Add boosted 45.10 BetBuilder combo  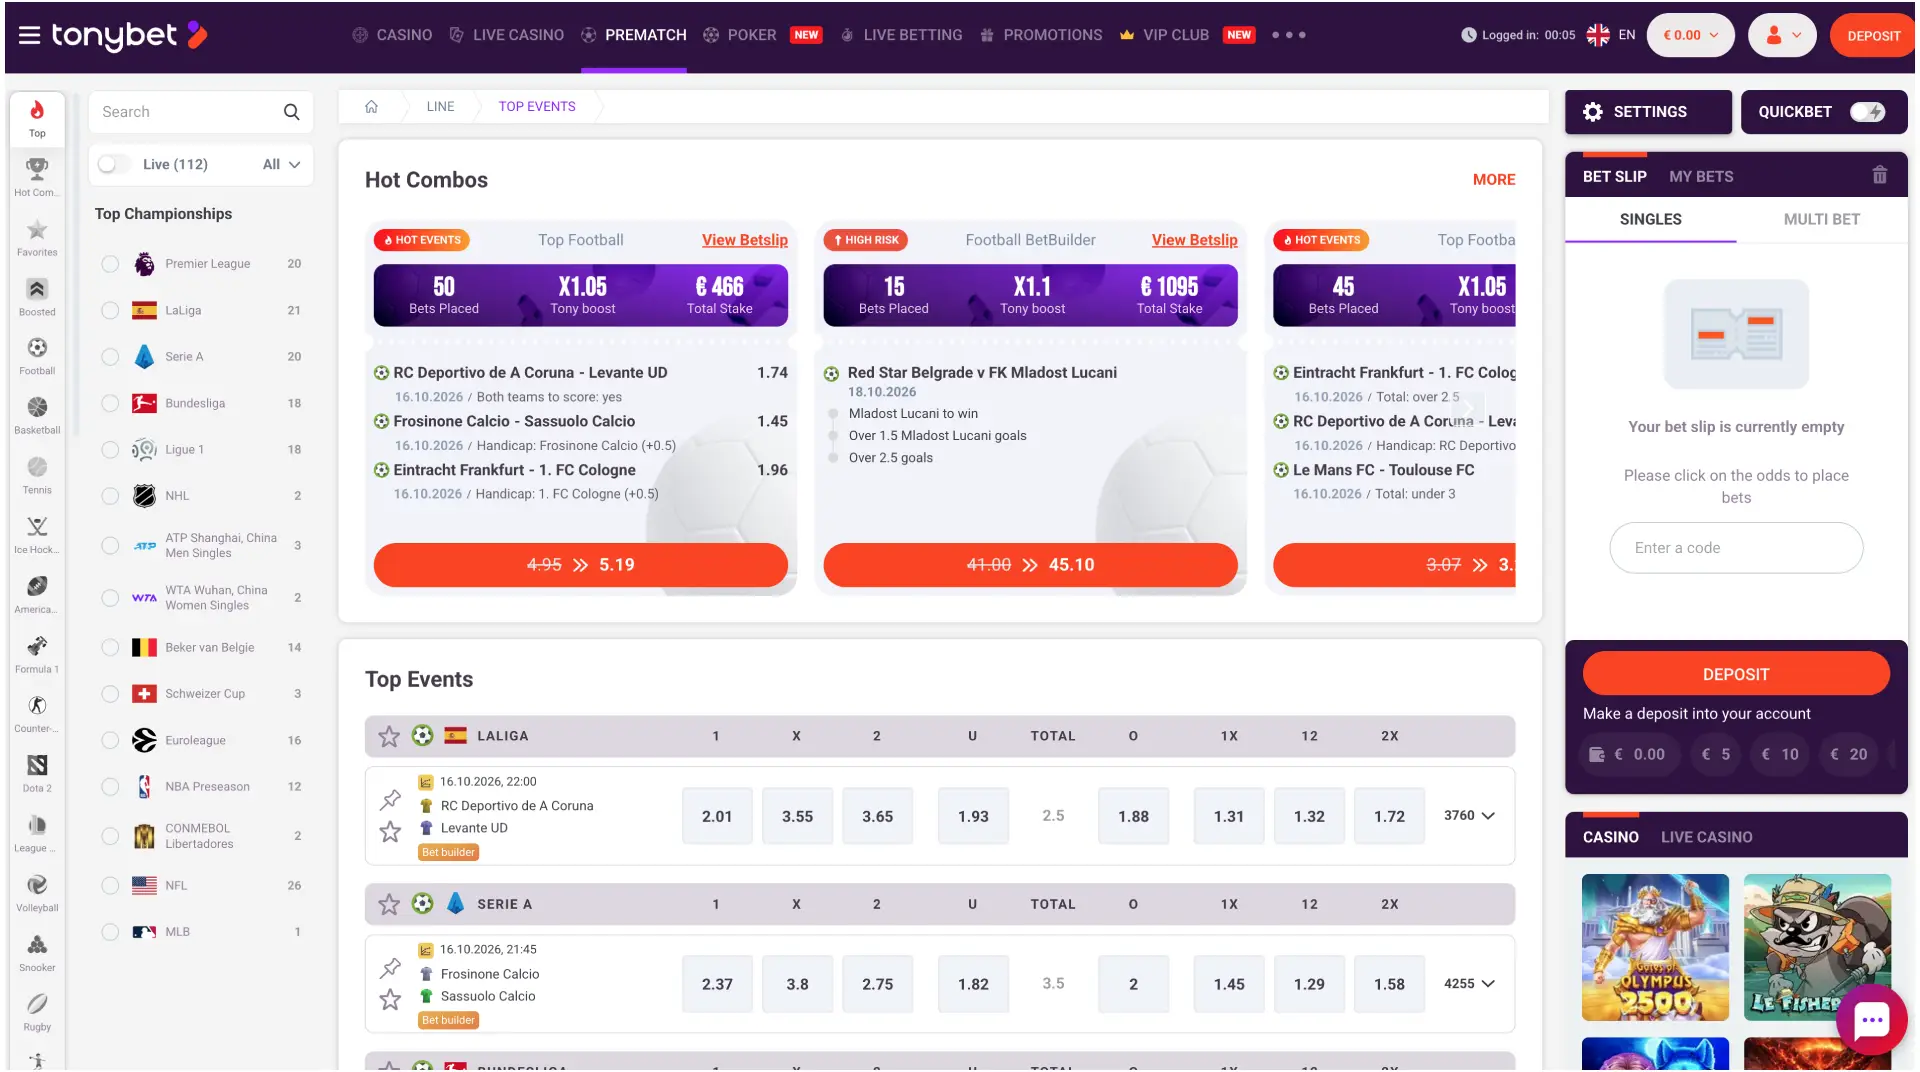[1030, 565]
